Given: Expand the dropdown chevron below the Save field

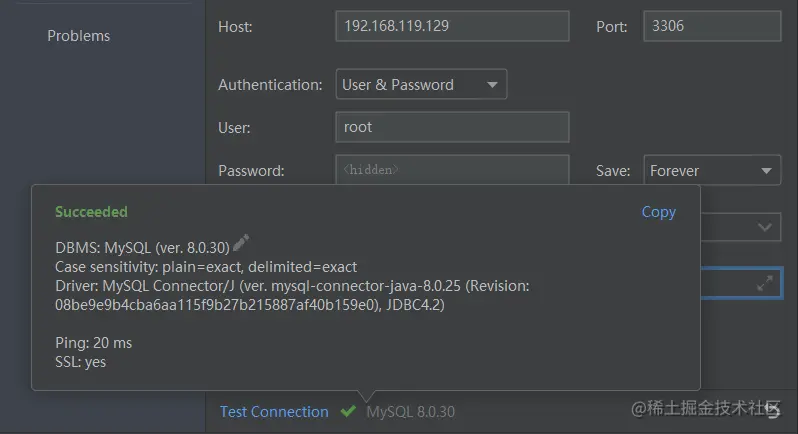Looking at the screenshot, I should (x=765, y=228).
